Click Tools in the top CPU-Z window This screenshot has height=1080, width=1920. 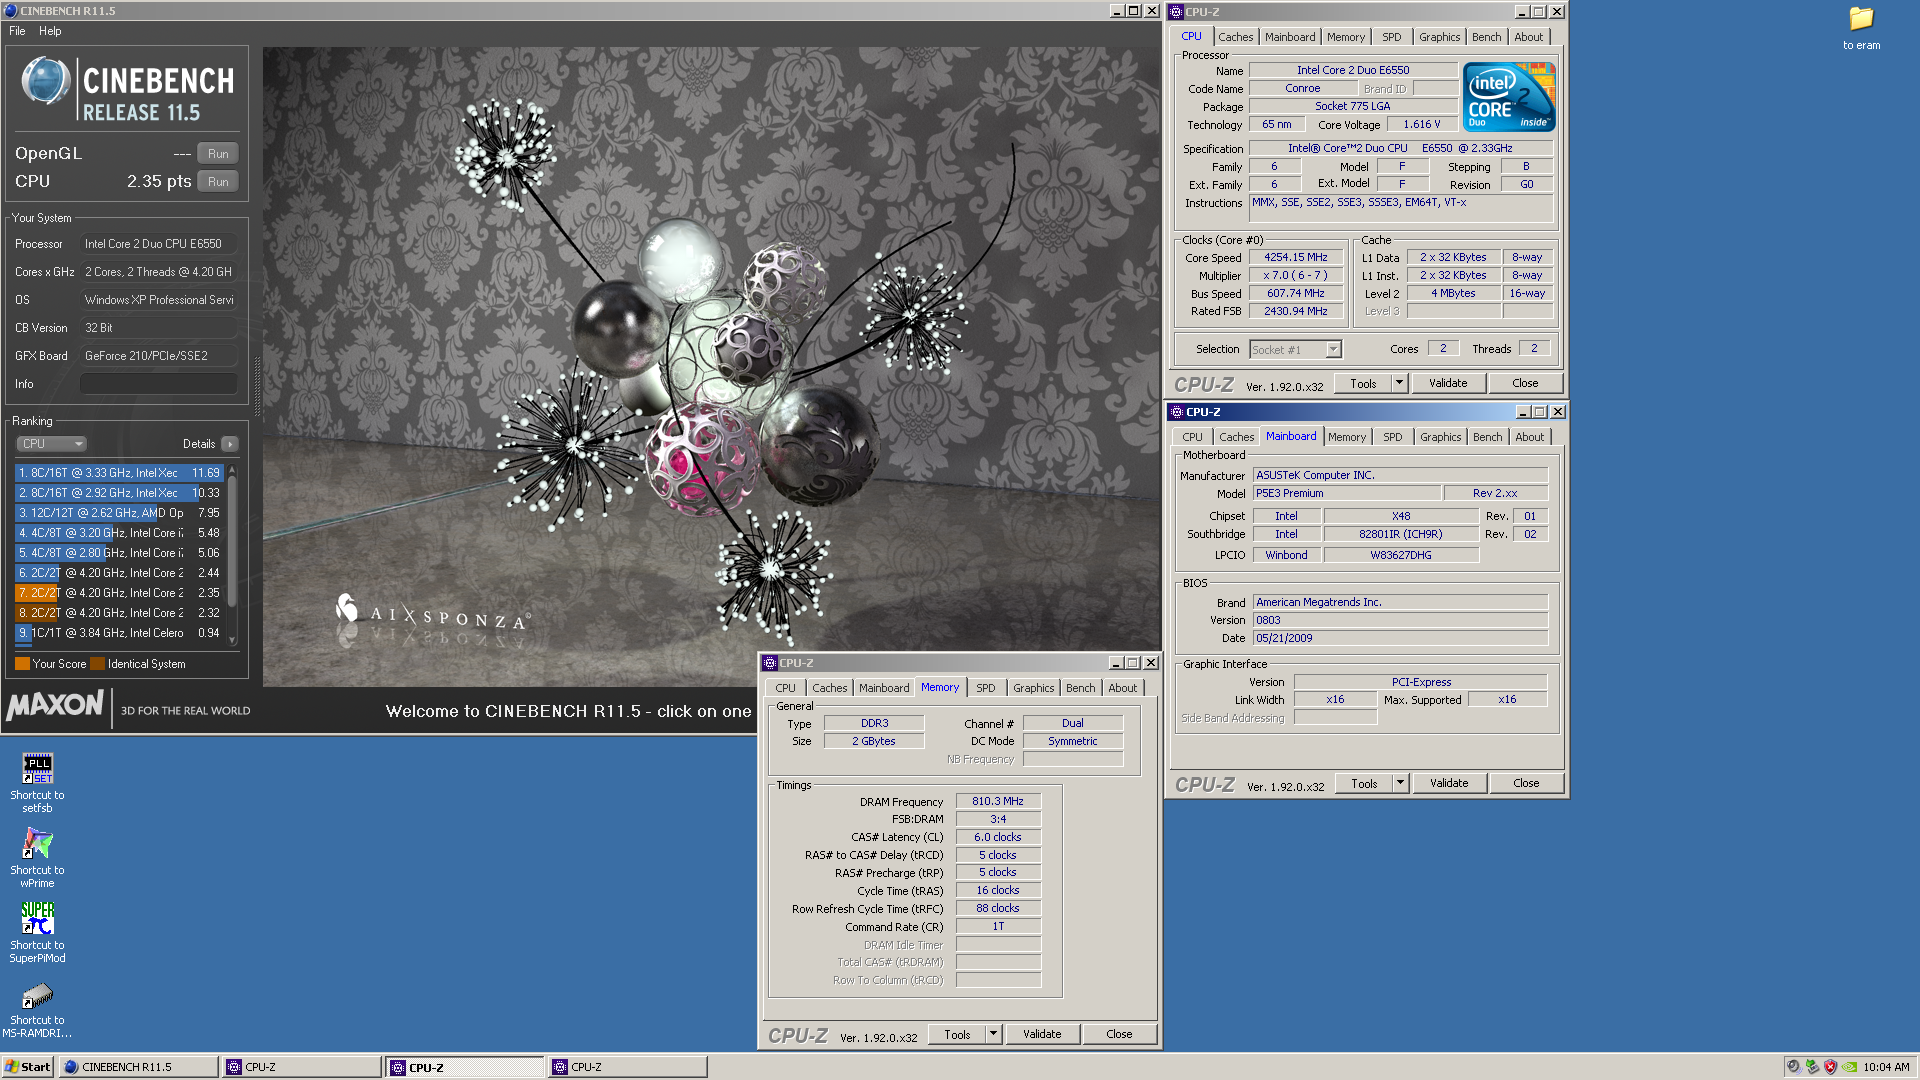coord(1362,383)
